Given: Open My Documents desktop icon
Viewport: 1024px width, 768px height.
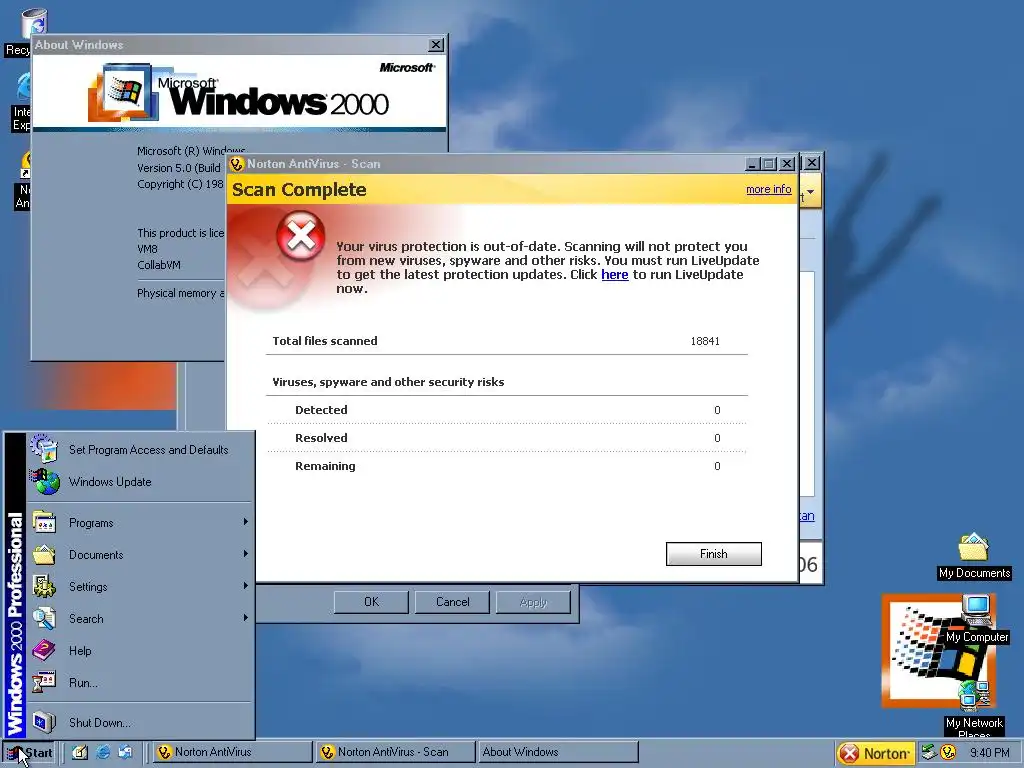Looking at the screenshot, I should pos(974,556).
